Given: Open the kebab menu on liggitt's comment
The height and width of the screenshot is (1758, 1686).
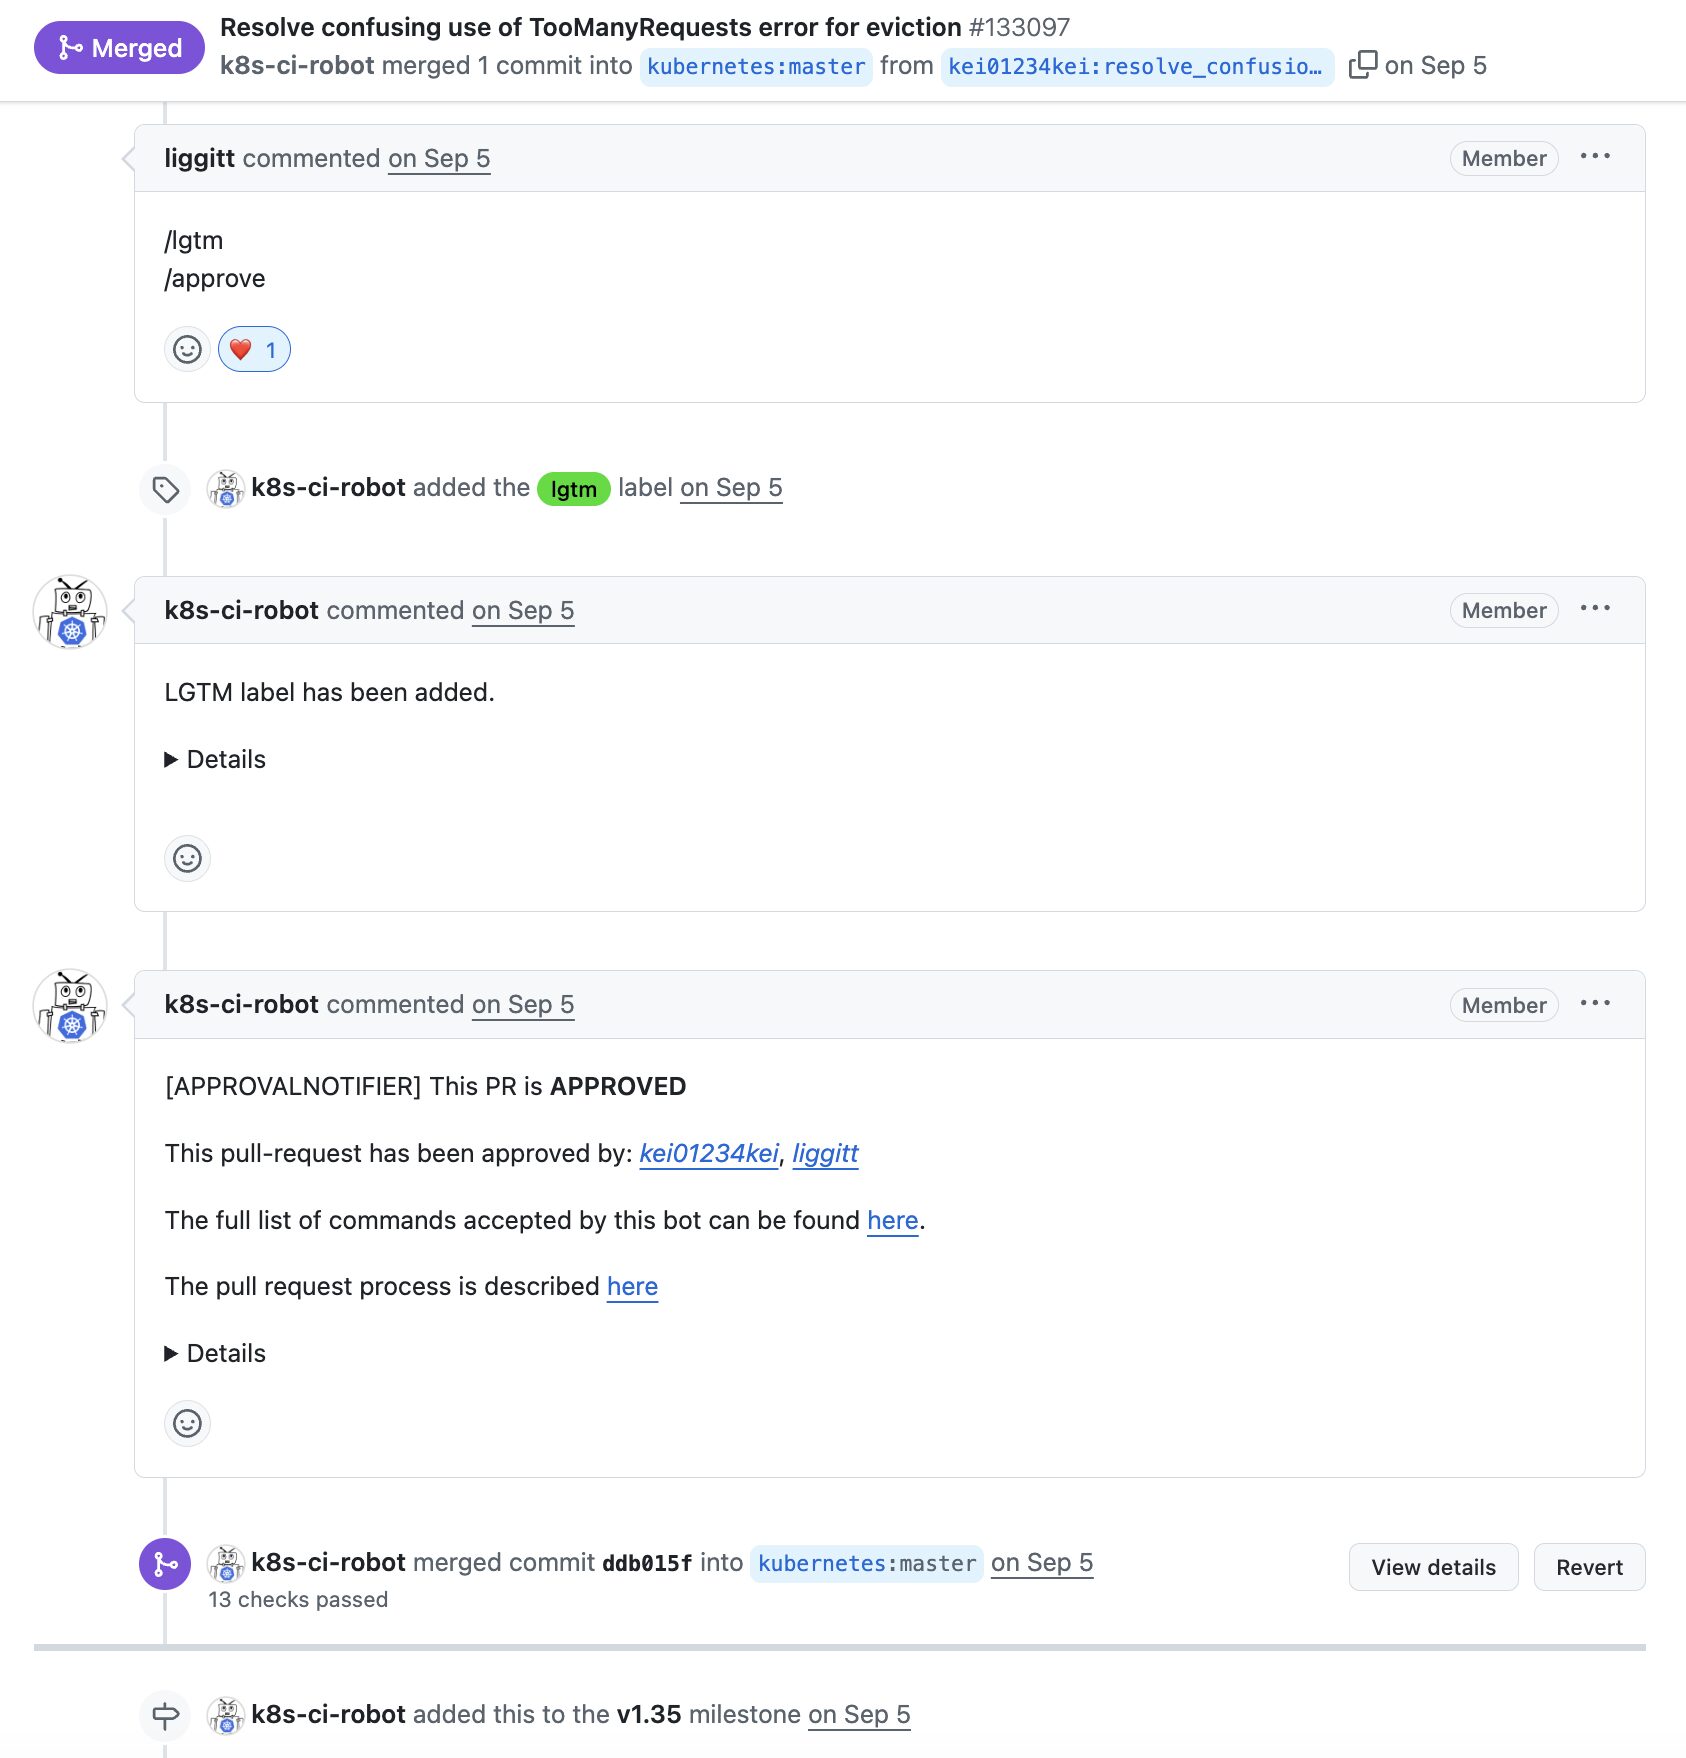Looking at the screenshot, I should pyautogui.click(x=1596, y=156).
